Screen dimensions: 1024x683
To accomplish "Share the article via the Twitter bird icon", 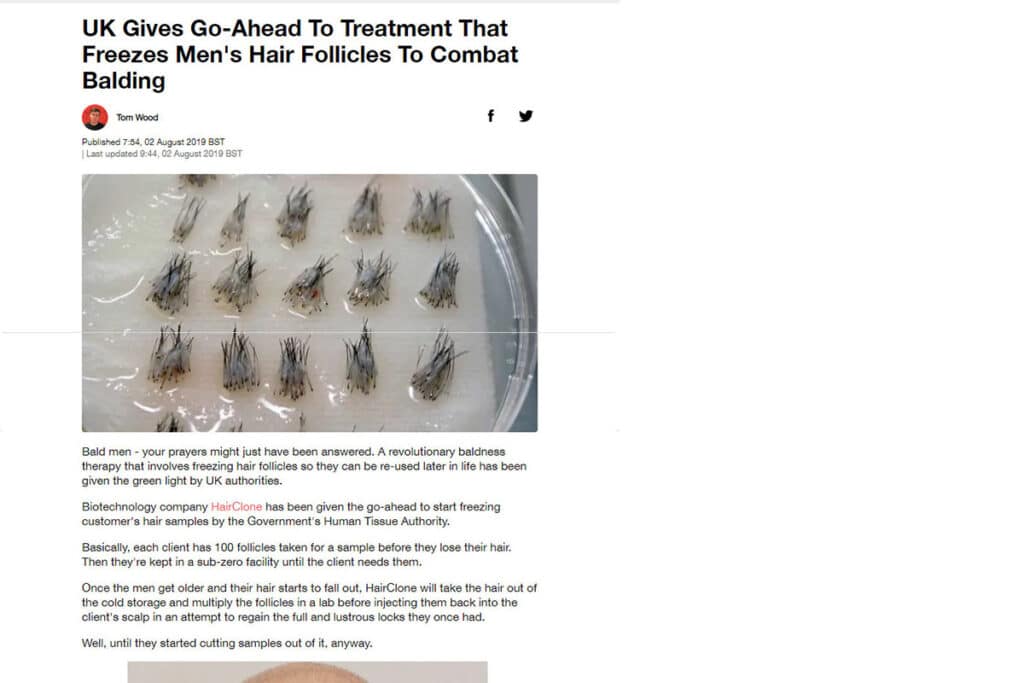I will [x=526, y=116].
